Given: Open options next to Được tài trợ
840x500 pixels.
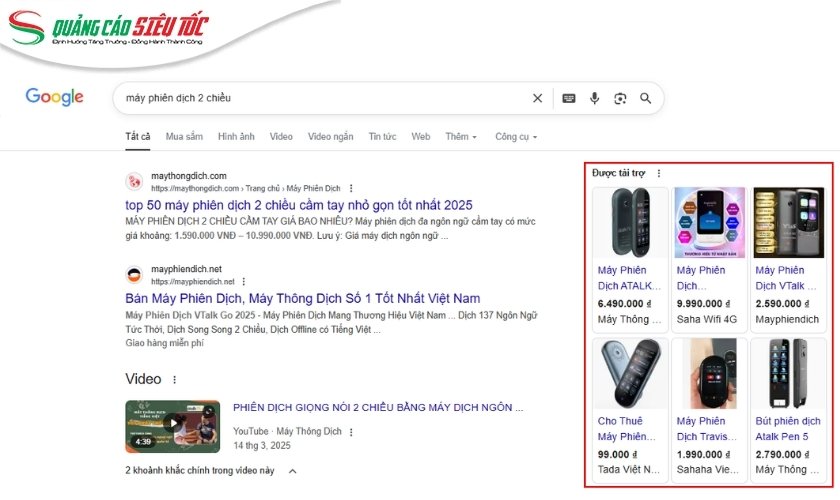Looking at the screenshot, I should [659, 173].
